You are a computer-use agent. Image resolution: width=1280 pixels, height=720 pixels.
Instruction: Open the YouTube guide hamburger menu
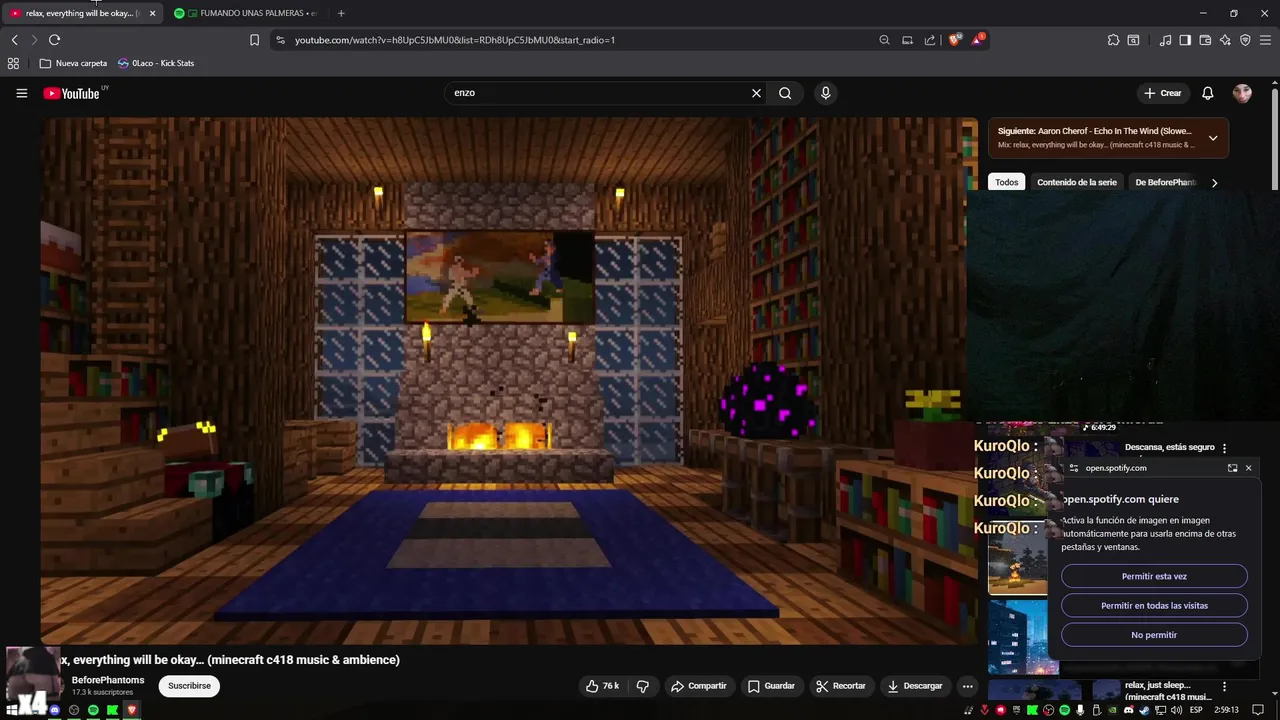(21, 93)
